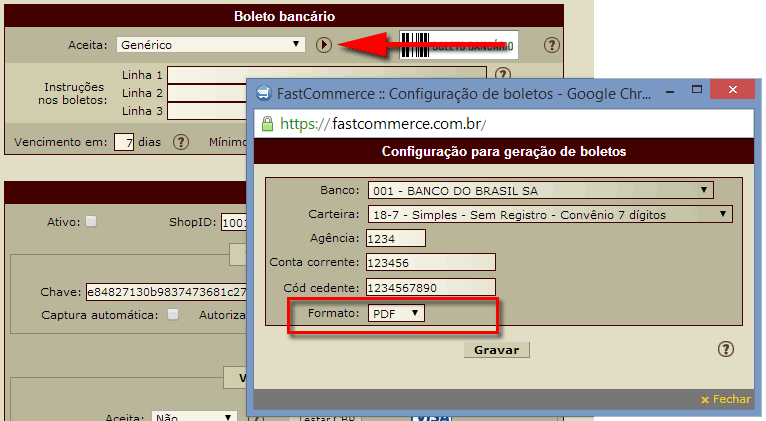The image size is (766, 421).
Task: Click FastCommerce cart icon in popup title bar
Action: [x=264, y=92]
